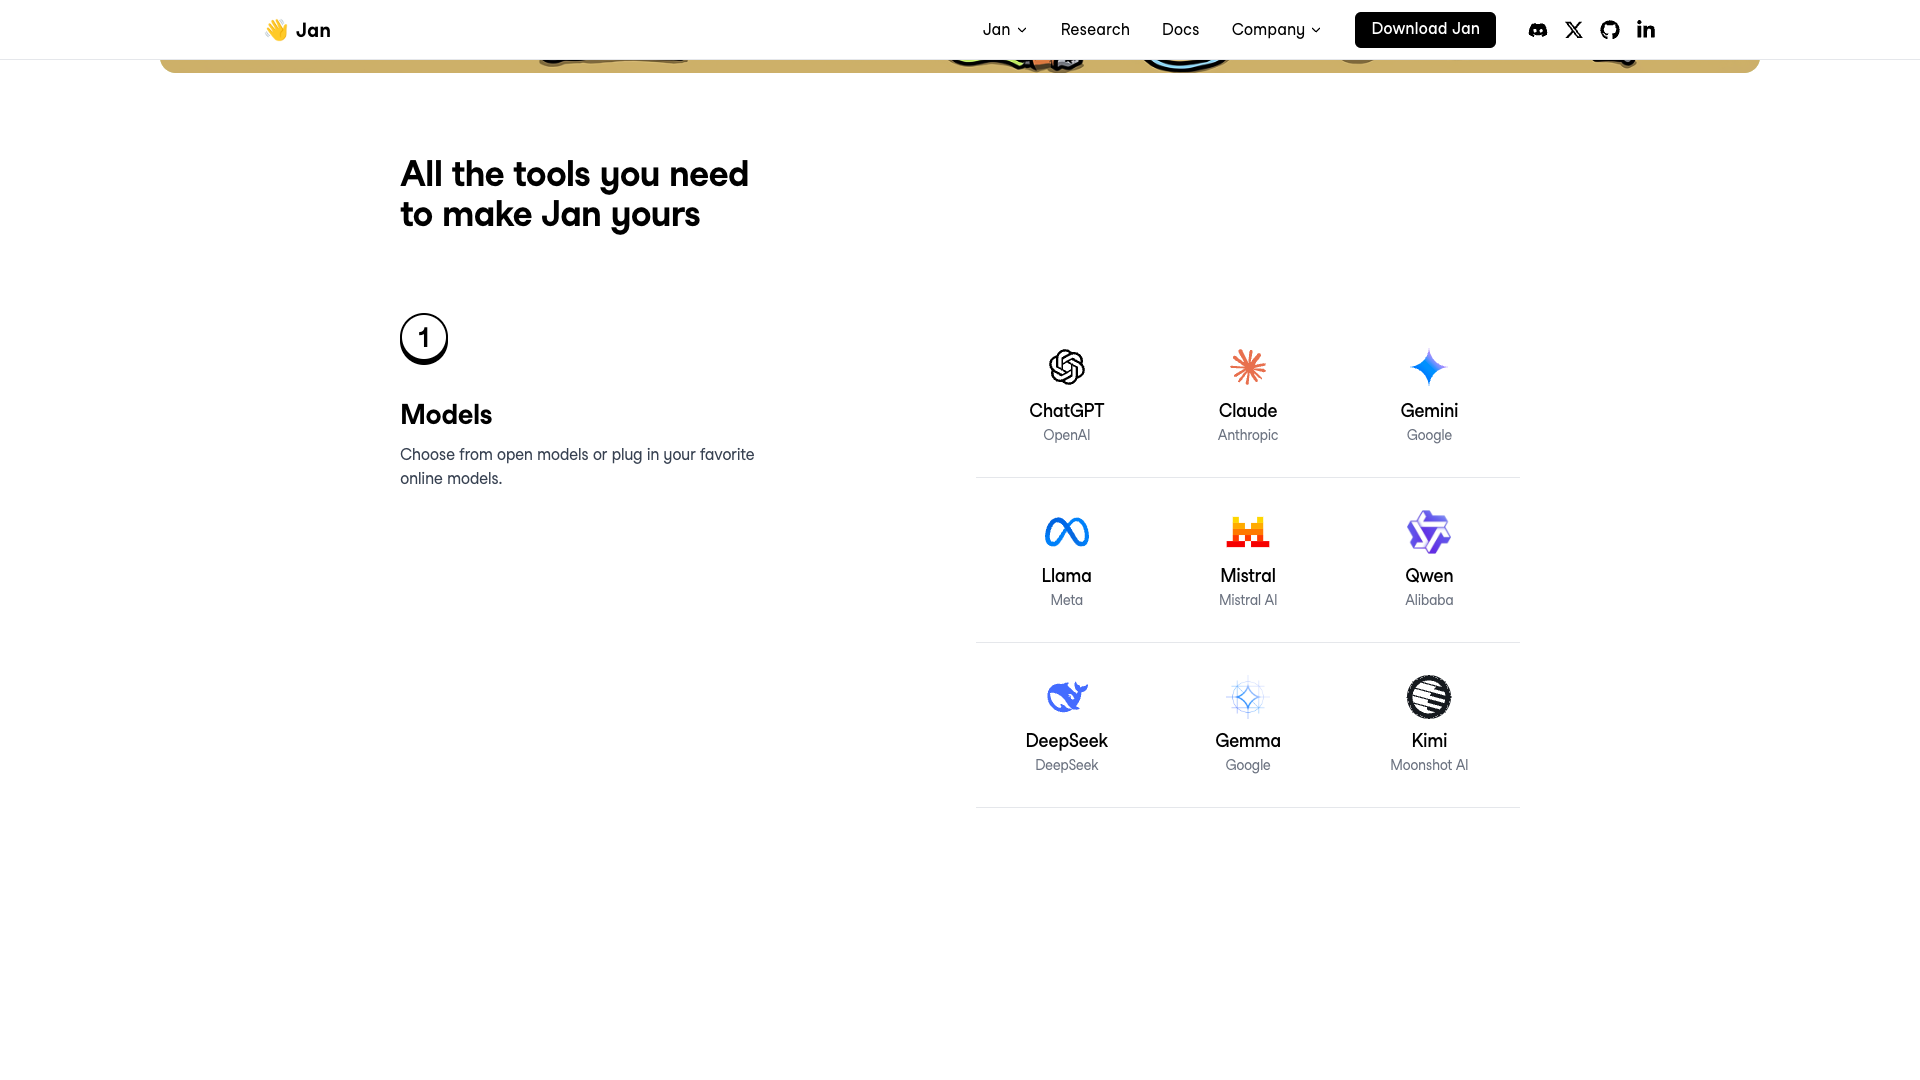Click the Claude model name text
This screenshot has height=1080, width=1920.
(1248, 411)
